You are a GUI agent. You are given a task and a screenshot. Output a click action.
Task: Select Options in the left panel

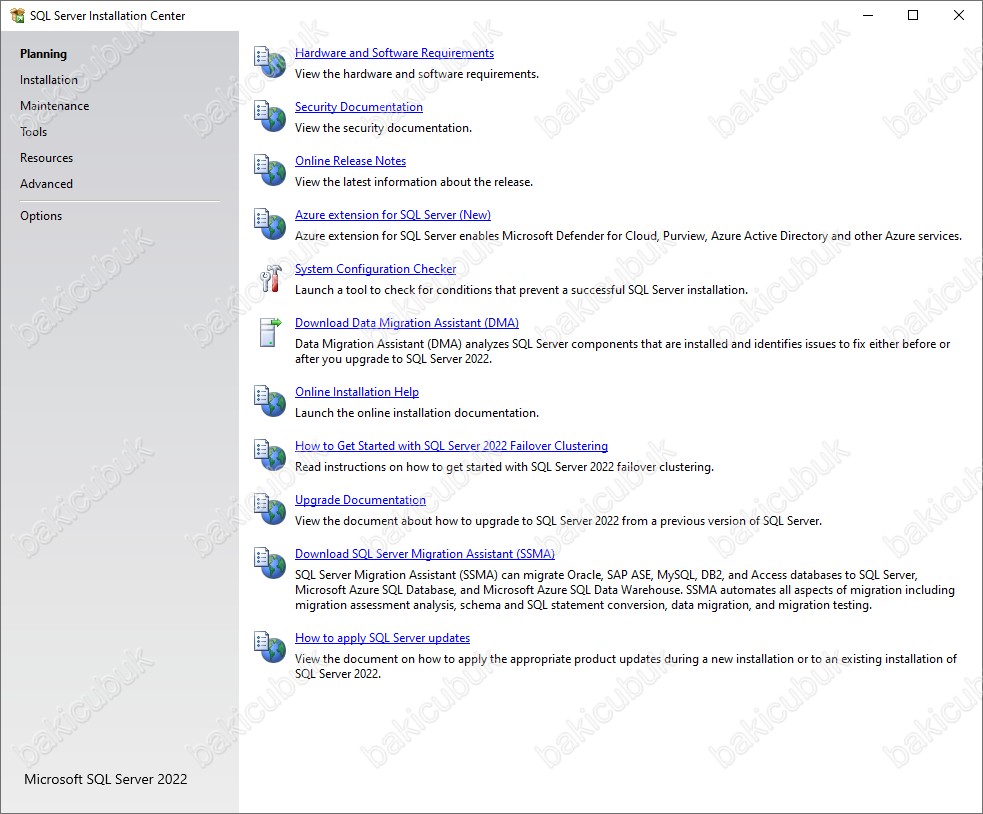click(x=41, y=216)
